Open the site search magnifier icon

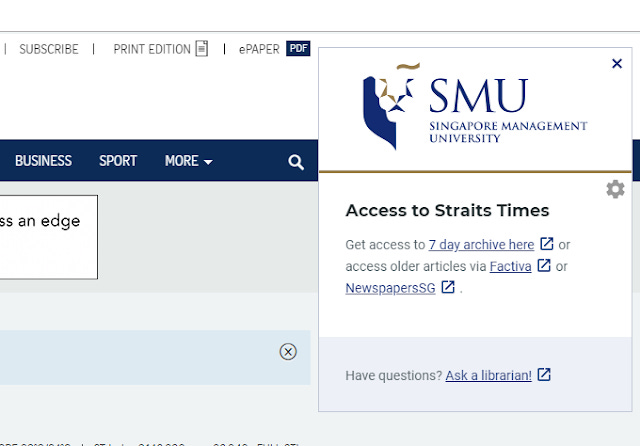pos(296,162)
